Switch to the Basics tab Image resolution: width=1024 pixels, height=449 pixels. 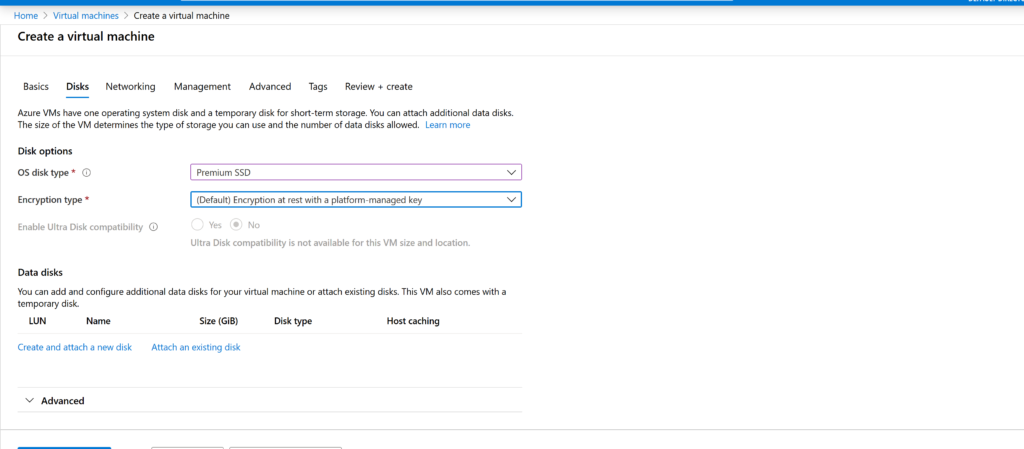point(36,87)
